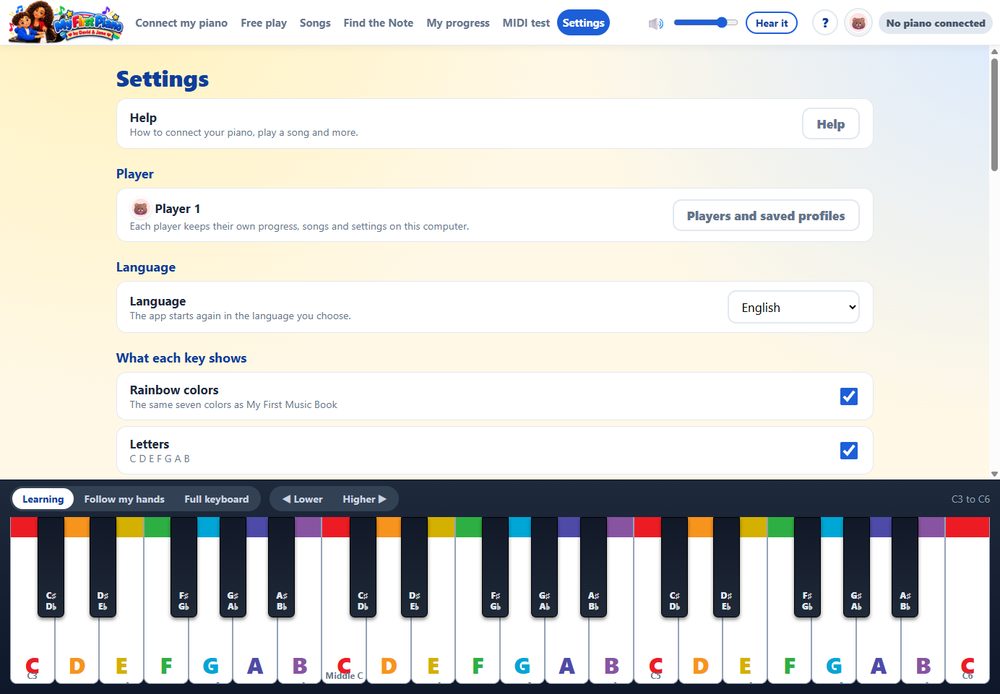Click the My First Piano logo
Viewport: 1000px width, 694px height.
[x=66, y=22]
